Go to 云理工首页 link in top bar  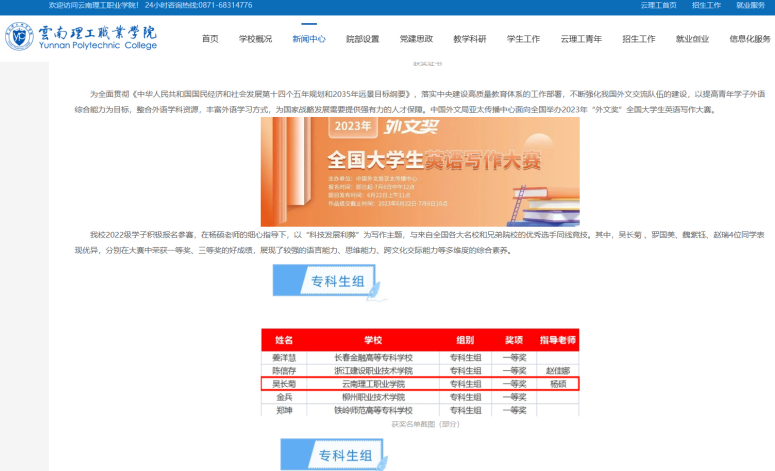coord(658,5)
